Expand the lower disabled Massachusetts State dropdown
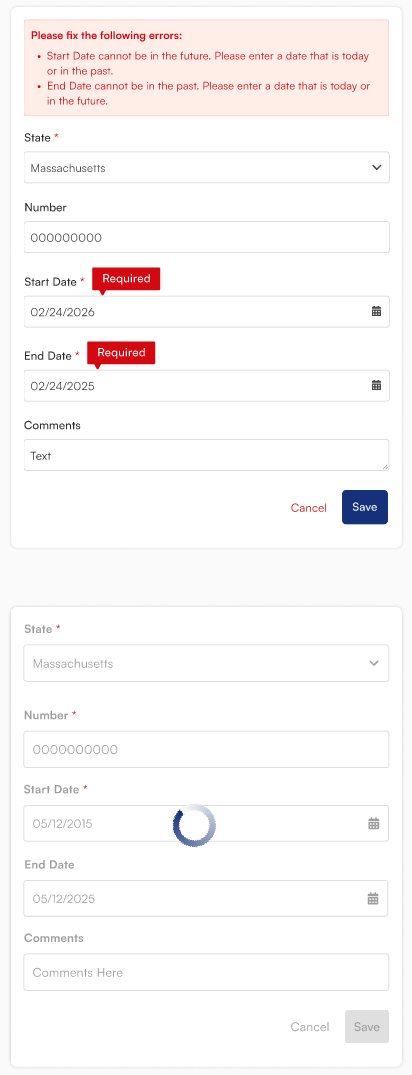 [x=206, y=663]
